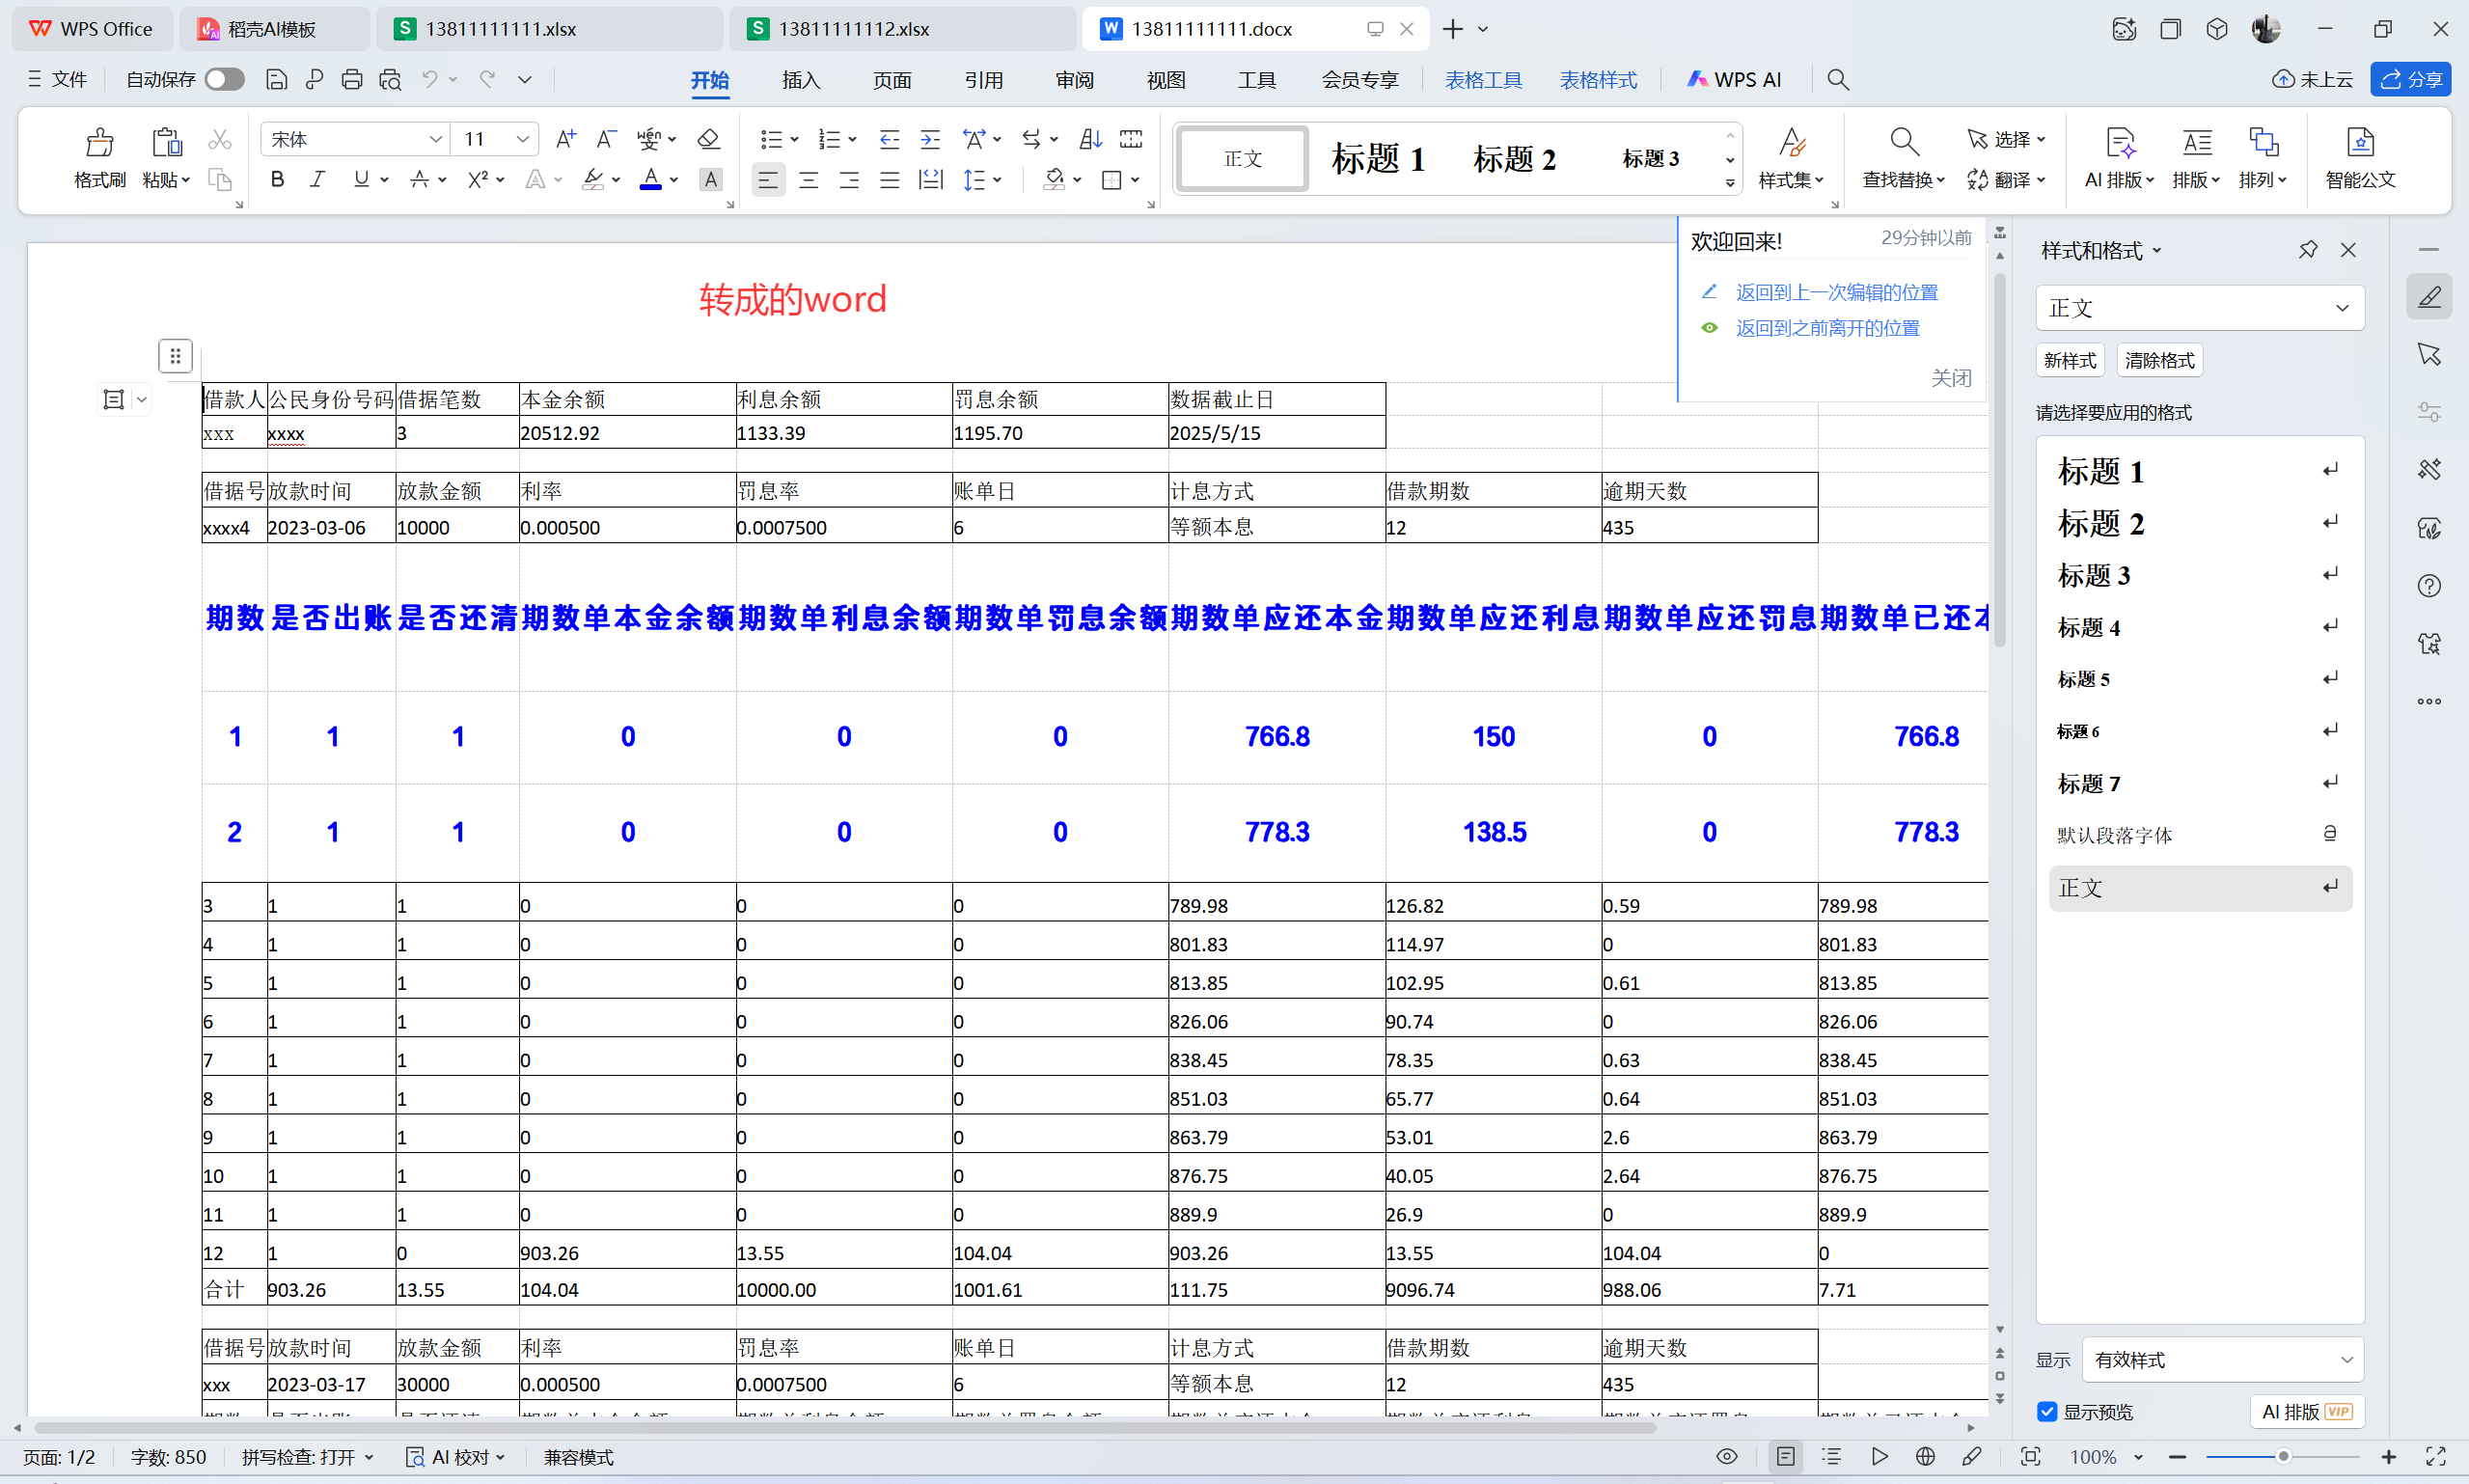2469x1484 pixels.
Task: Open the font name 宋体 dropdown
Action: pyautogui.click(x=435, y=140)
